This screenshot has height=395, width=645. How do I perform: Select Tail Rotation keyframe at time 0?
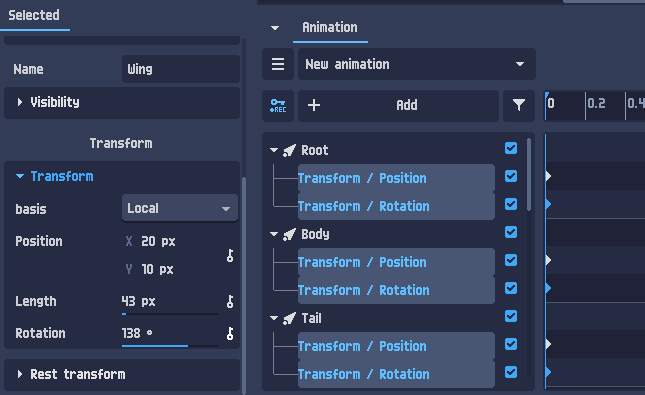548,372
